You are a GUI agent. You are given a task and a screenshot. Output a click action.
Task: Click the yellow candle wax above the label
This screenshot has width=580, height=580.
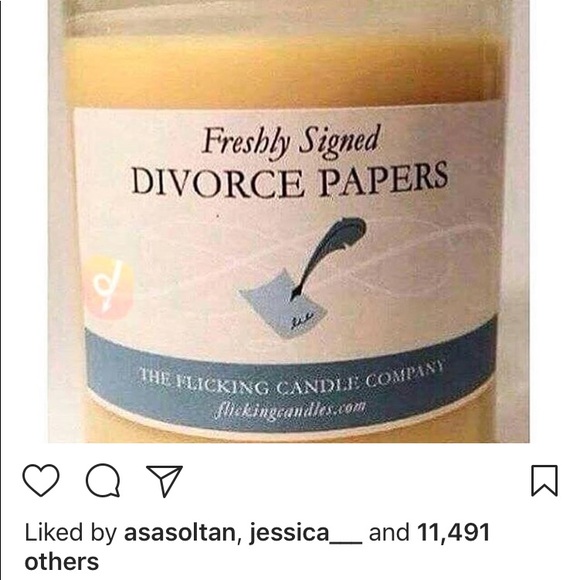tap(281, 70)
